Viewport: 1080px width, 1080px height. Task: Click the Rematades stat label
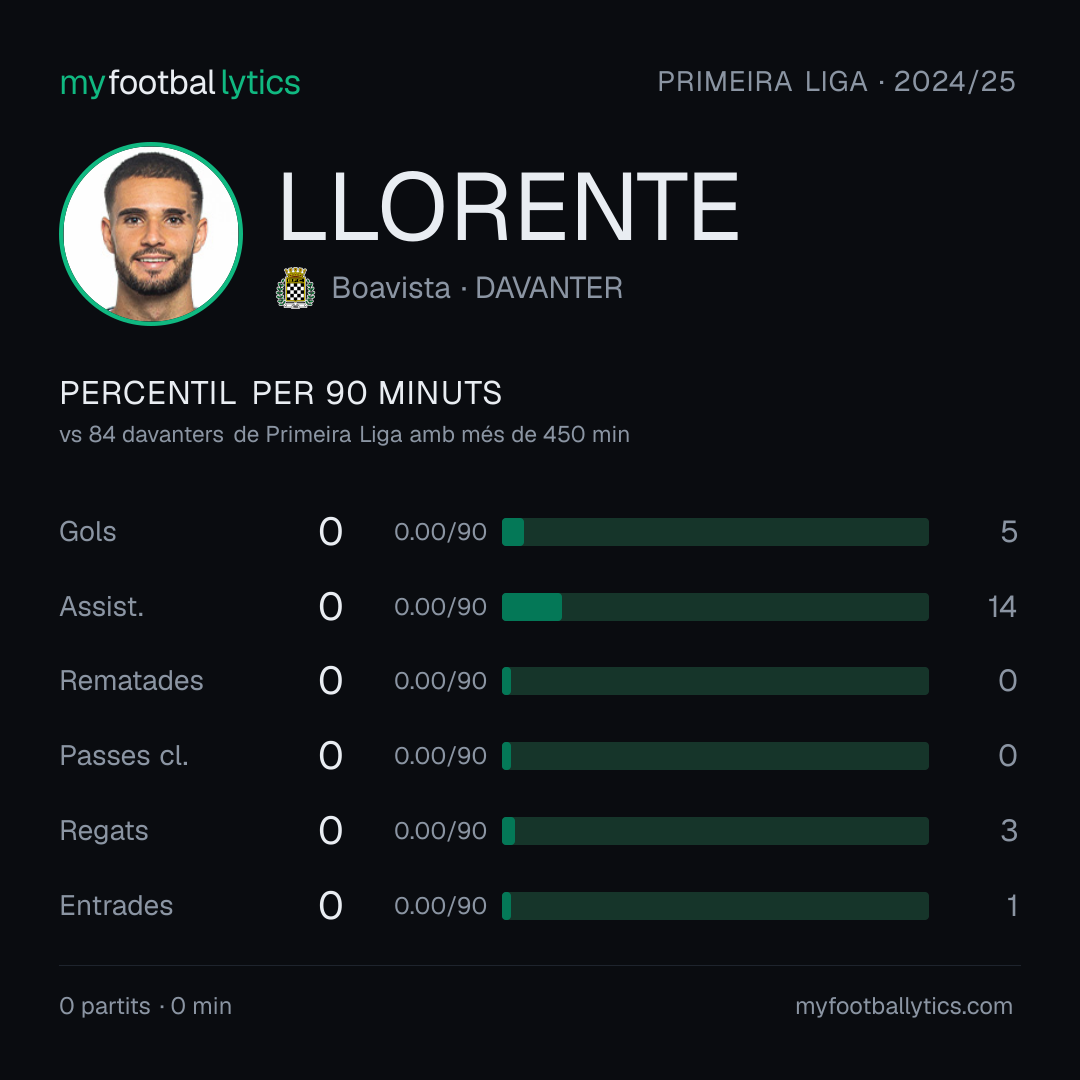[x=132, y=681]
